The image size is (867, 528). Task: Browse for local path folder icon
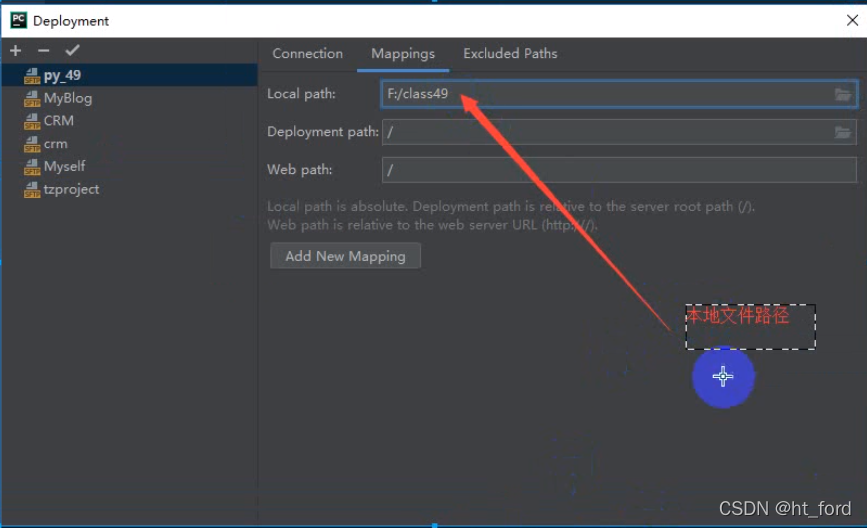[843, 94]
